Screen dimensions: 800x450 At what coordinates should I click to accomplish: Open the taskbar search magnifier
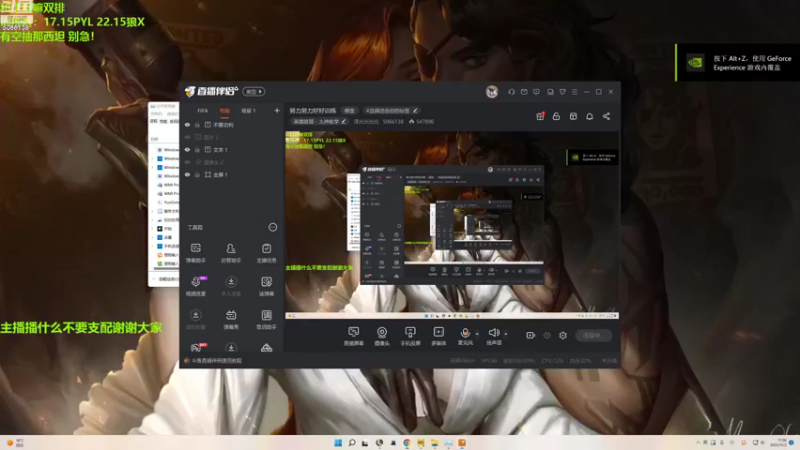pos(352,442)
